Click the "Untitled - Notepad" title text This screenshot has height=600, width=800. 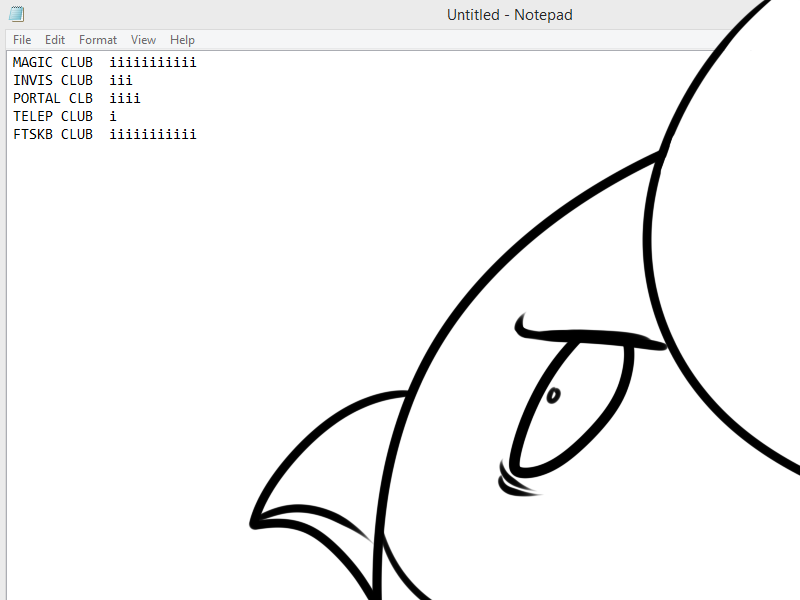pyautogui.click(x=509, y=15)
